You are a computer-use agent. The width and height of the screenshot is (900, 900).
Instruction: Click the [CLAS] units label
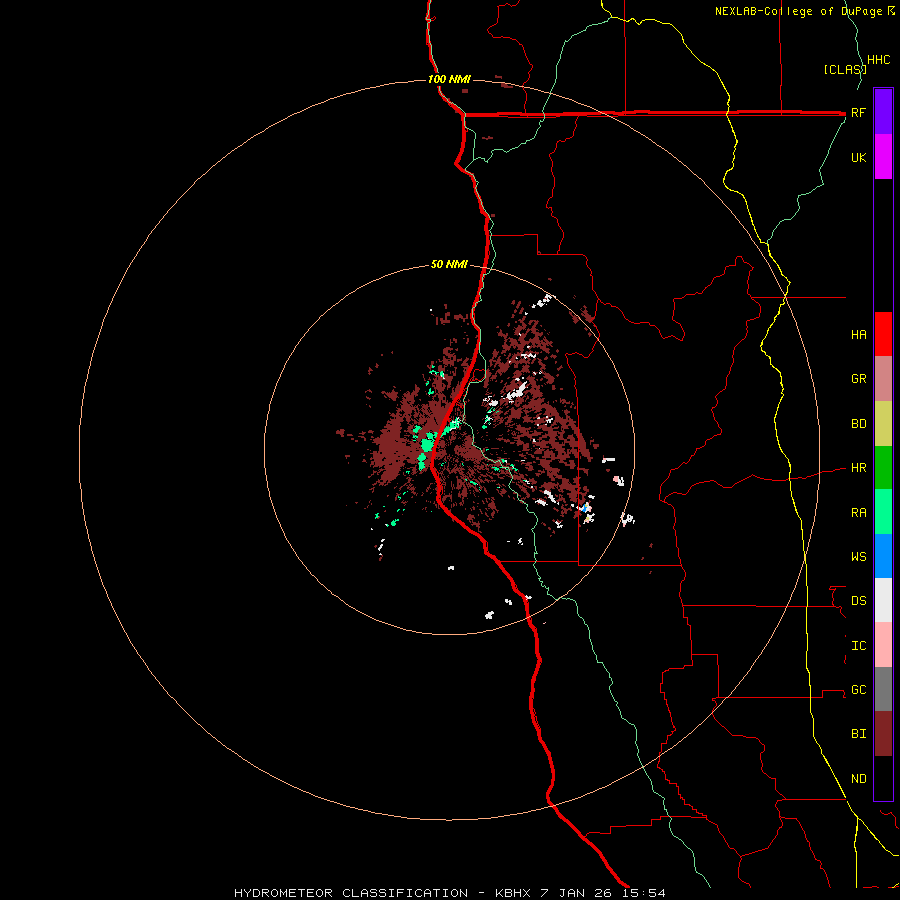coord(845,69)
